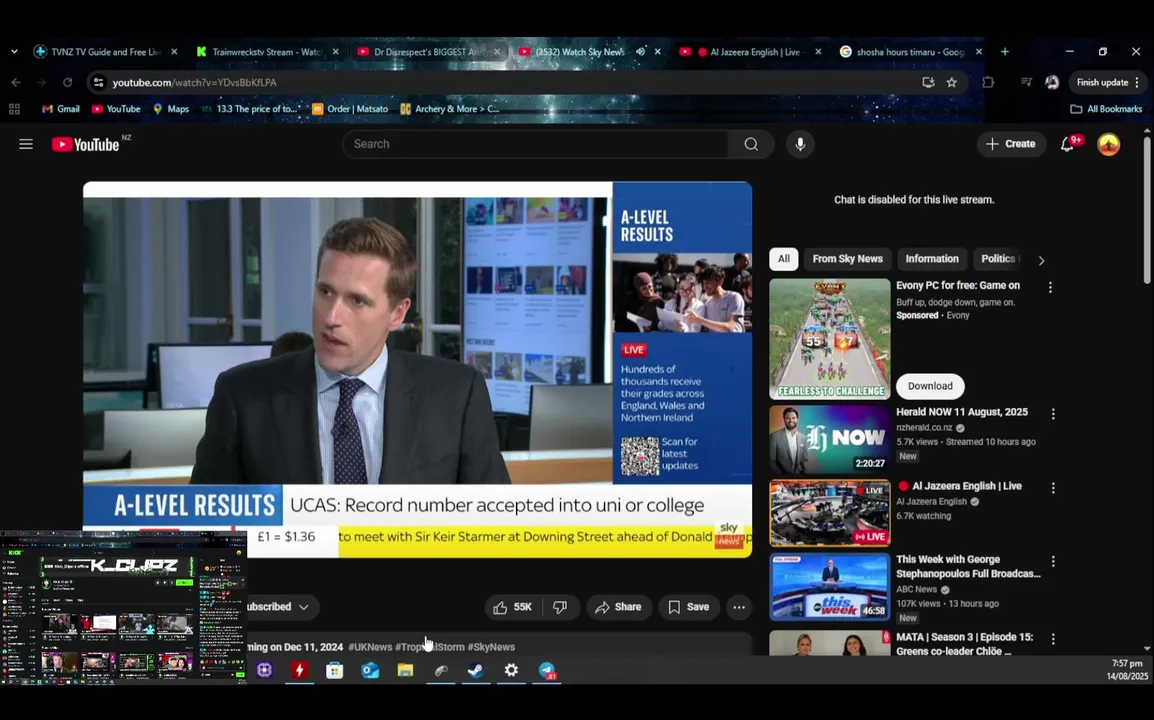Viewport: 1154px width, 720px height.
Task: Switch to shosha hours timaru Google tab
Action: [910, 52]
